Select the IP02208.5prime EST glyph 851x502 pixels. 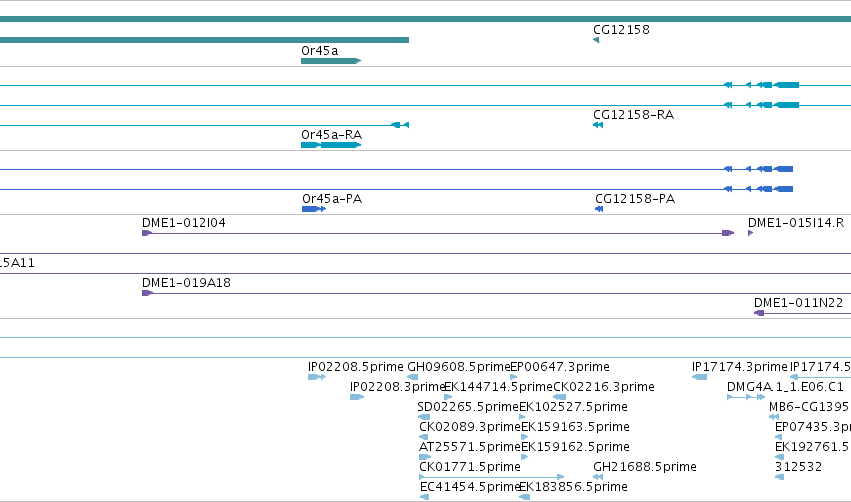coord(317,377)
